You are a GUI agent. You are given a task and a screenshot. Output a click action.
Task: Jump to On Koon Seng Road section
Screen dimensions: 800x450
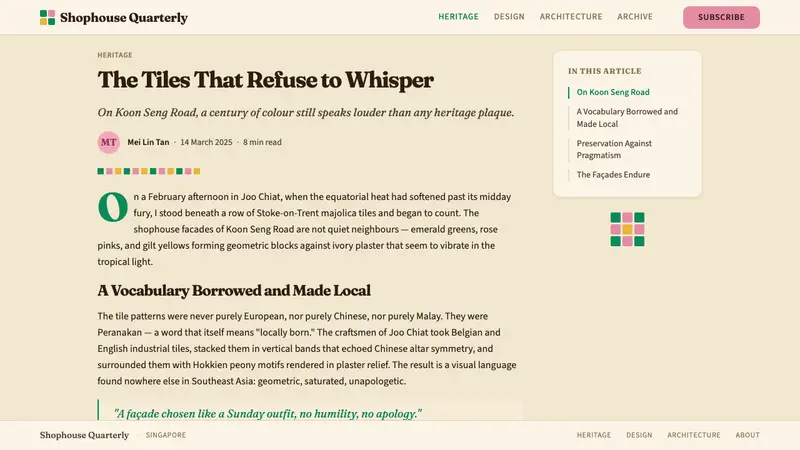coord(613,92)
